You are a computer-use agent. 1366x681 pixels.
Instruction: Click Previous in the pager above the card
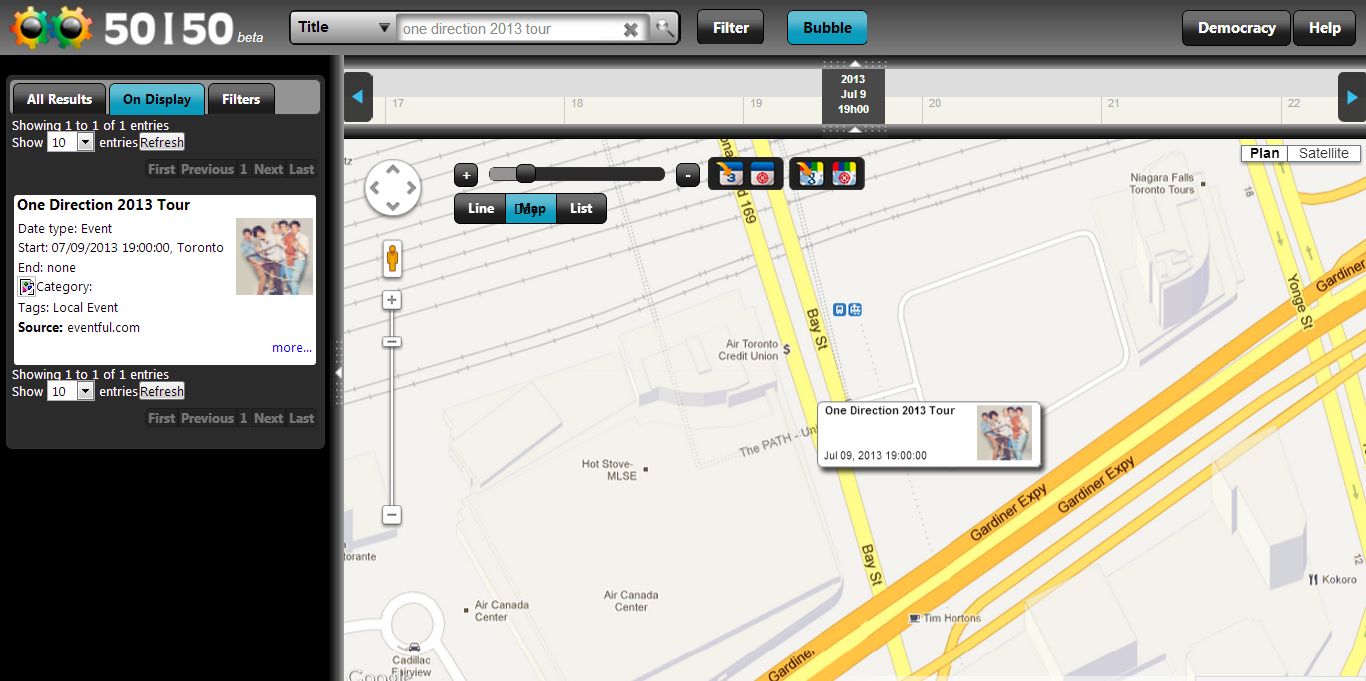click(x=207, y=169)
